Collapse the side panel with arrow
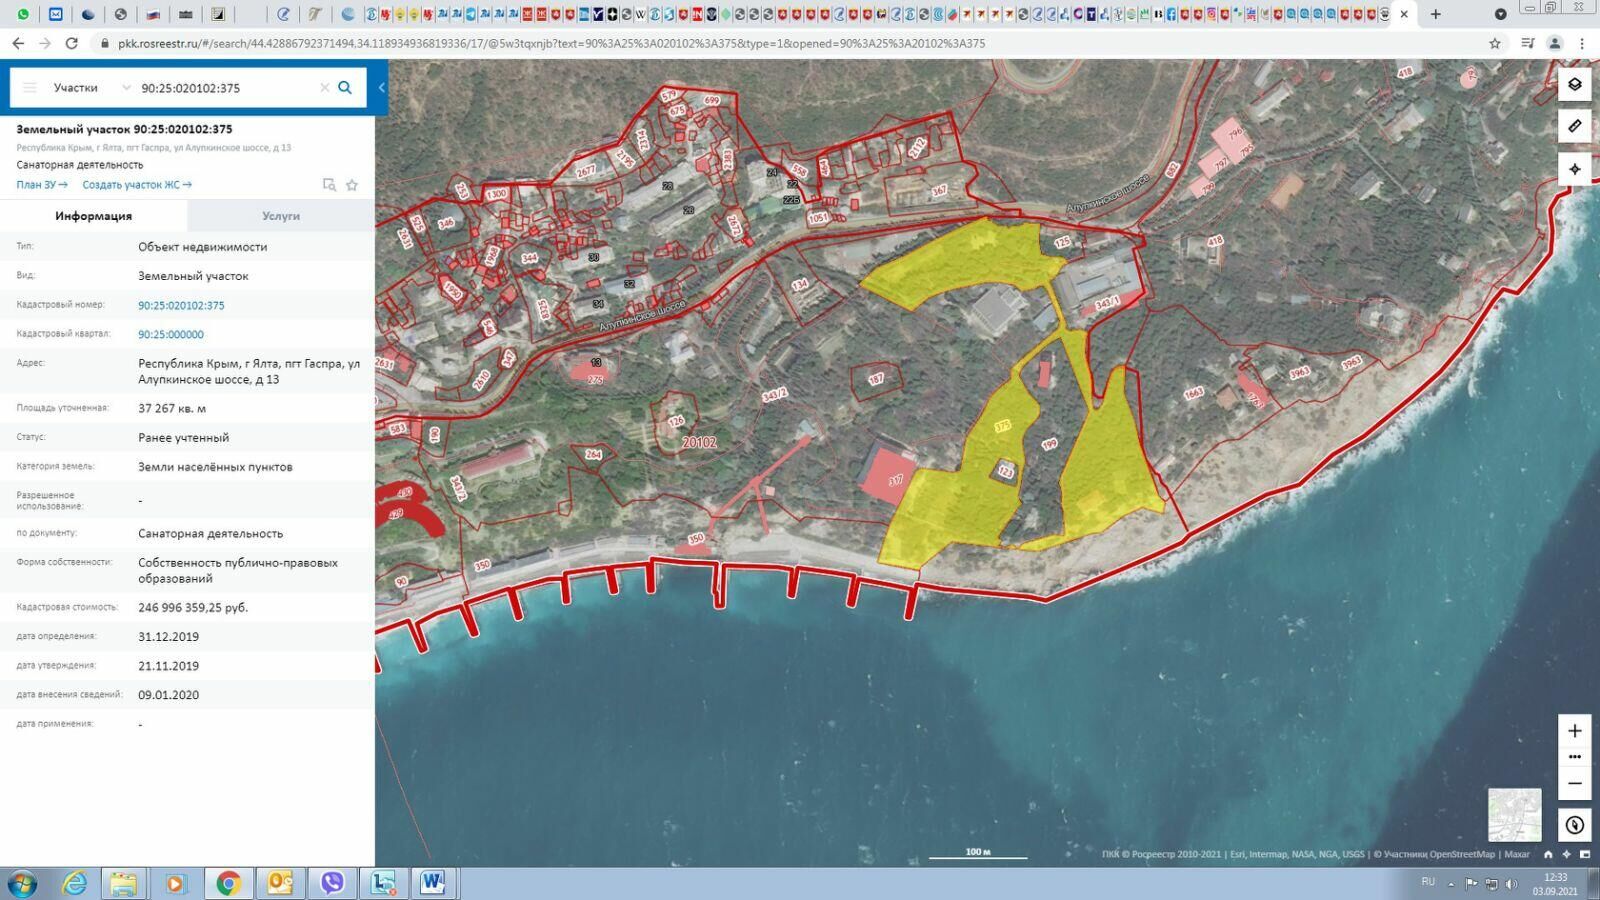The height and width of the screenshot is (900, 1600). pyautogui.click(x=381, y=88)
